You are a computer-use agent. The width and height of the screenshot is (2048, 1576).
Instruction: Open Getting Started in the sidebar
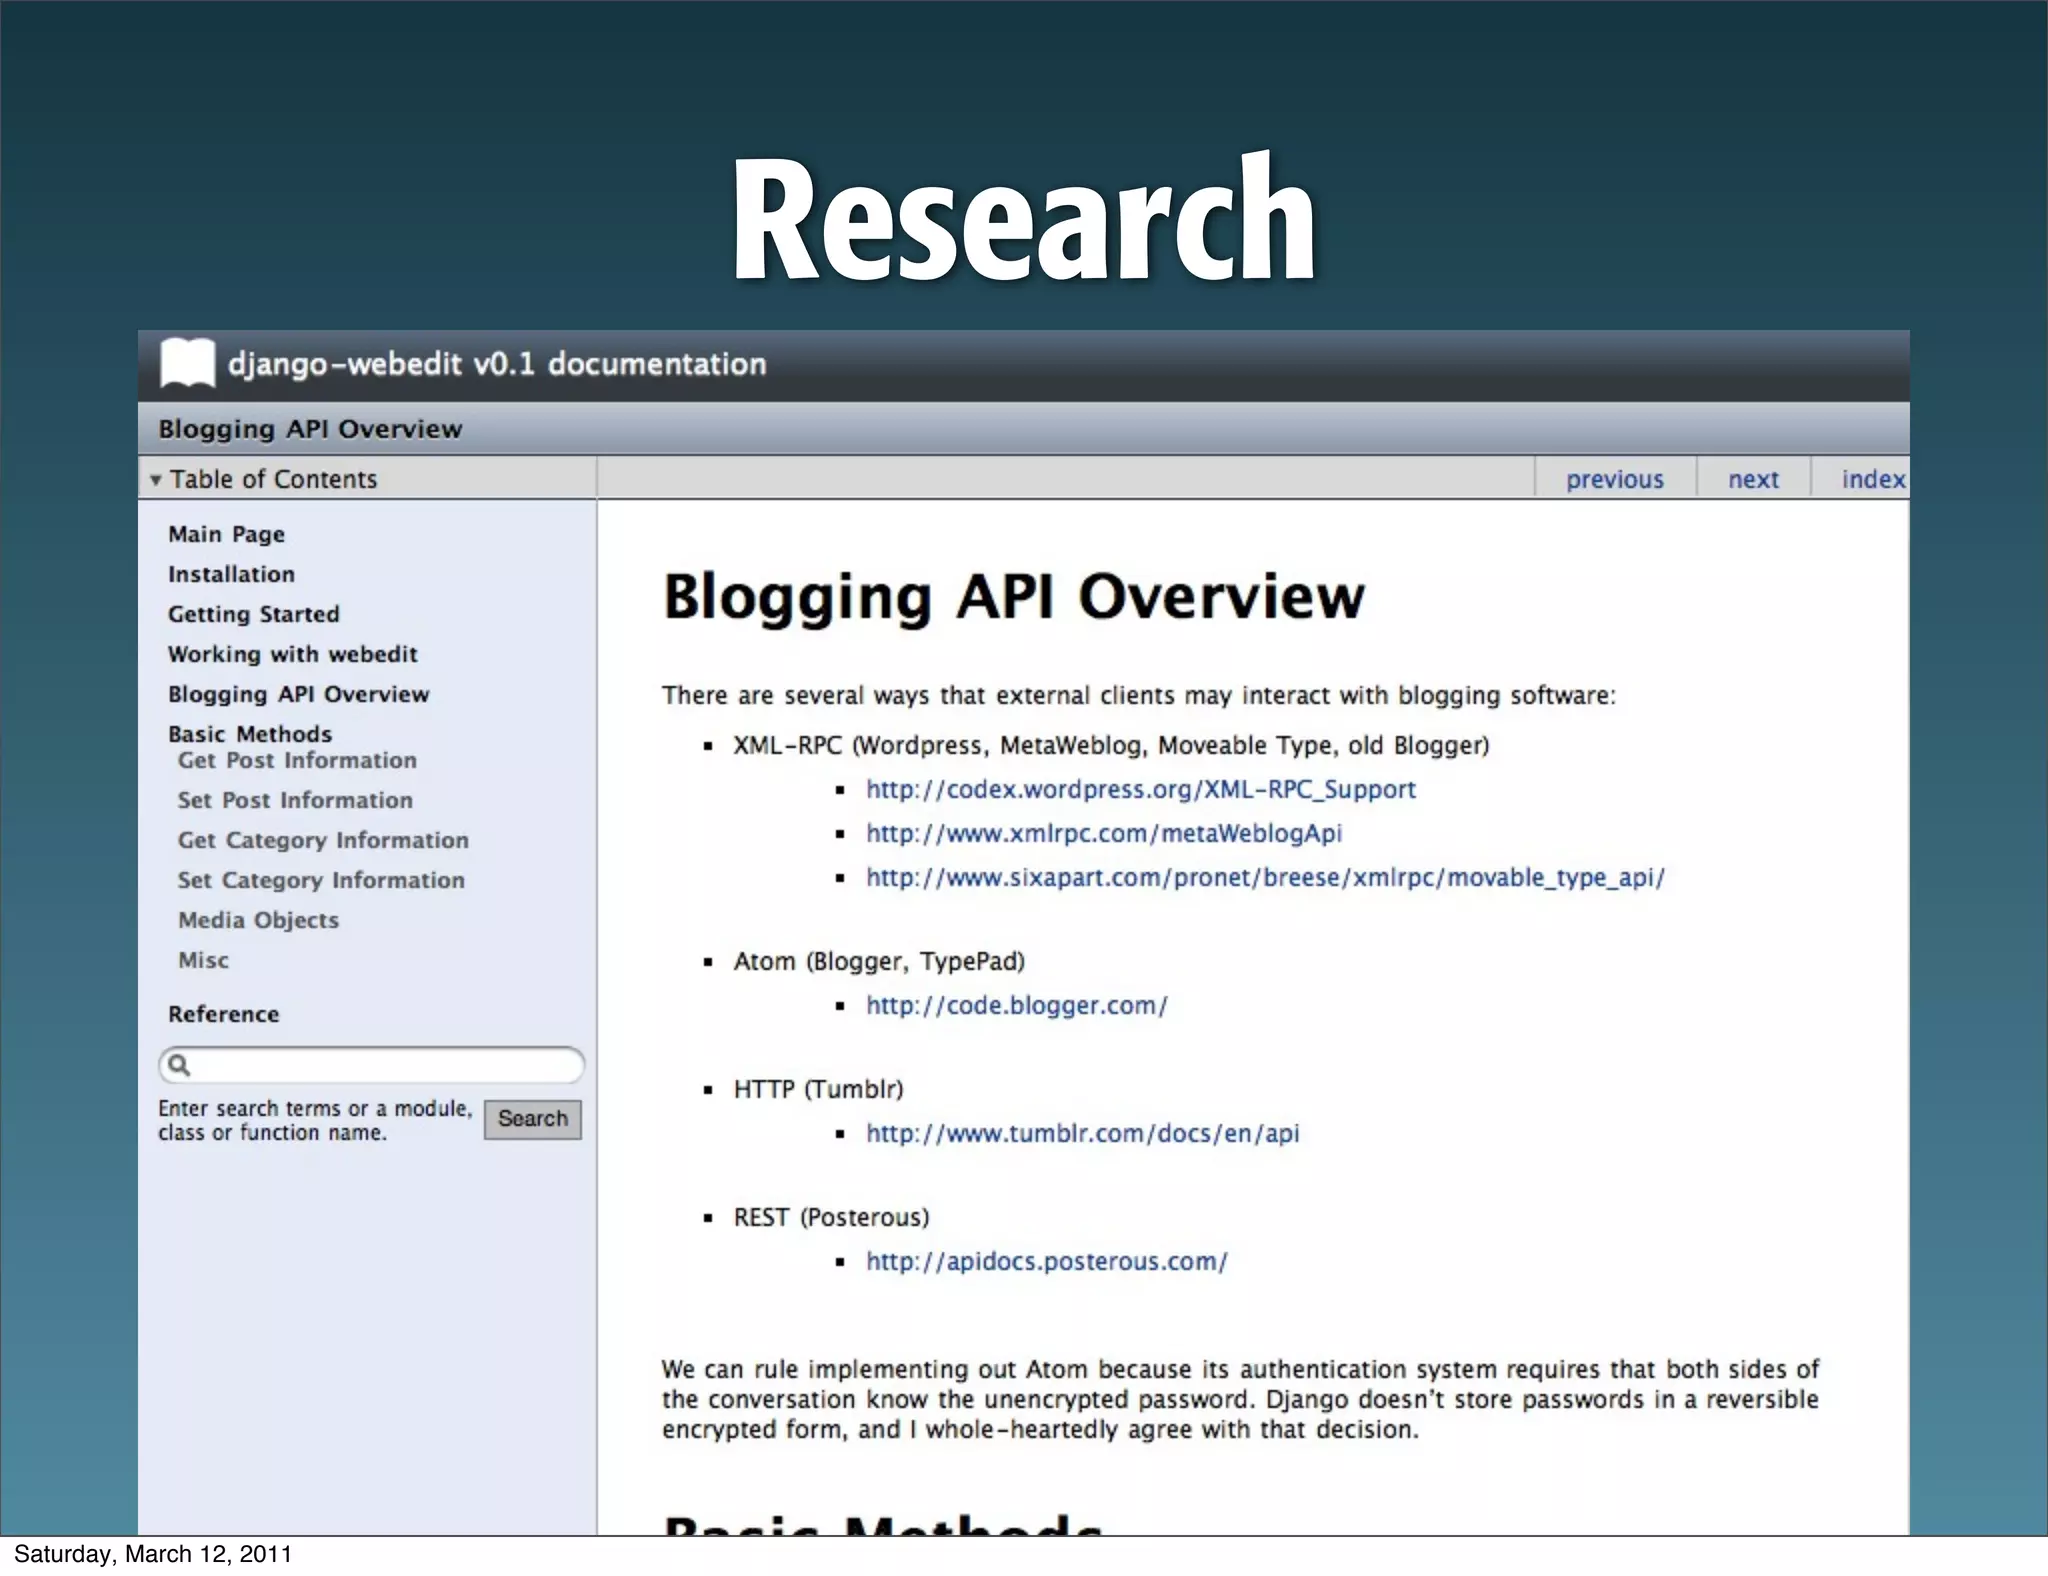click(254, 614)
